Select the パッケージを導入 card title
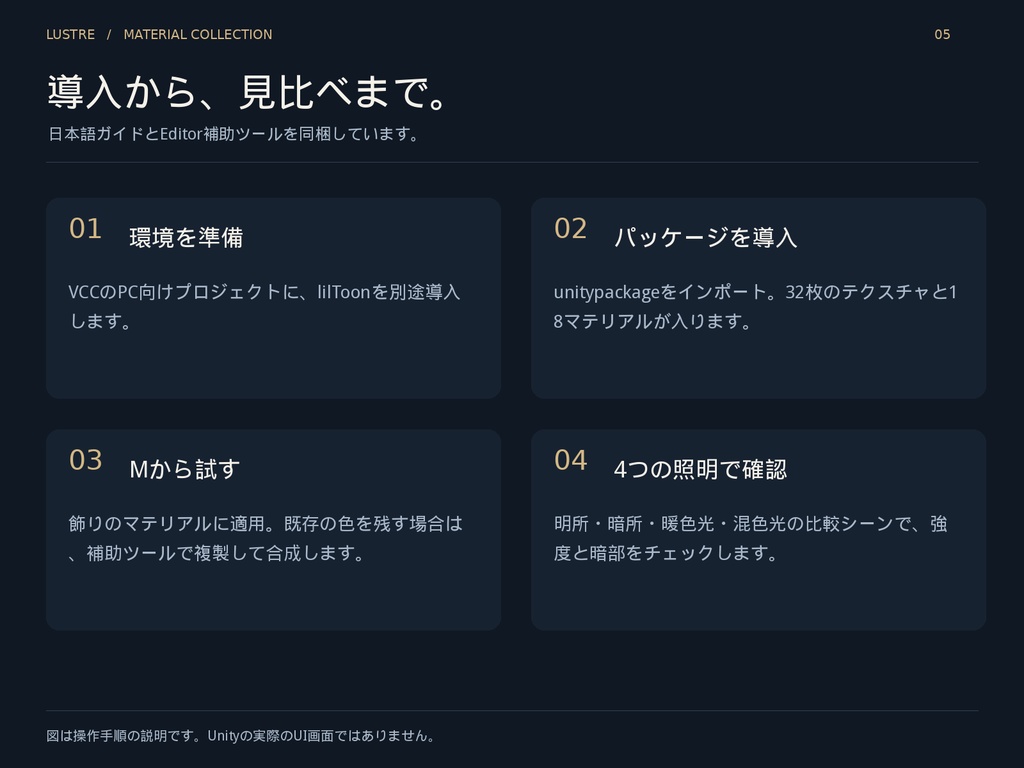This screenshot has width=1024, height=768. 705,237
